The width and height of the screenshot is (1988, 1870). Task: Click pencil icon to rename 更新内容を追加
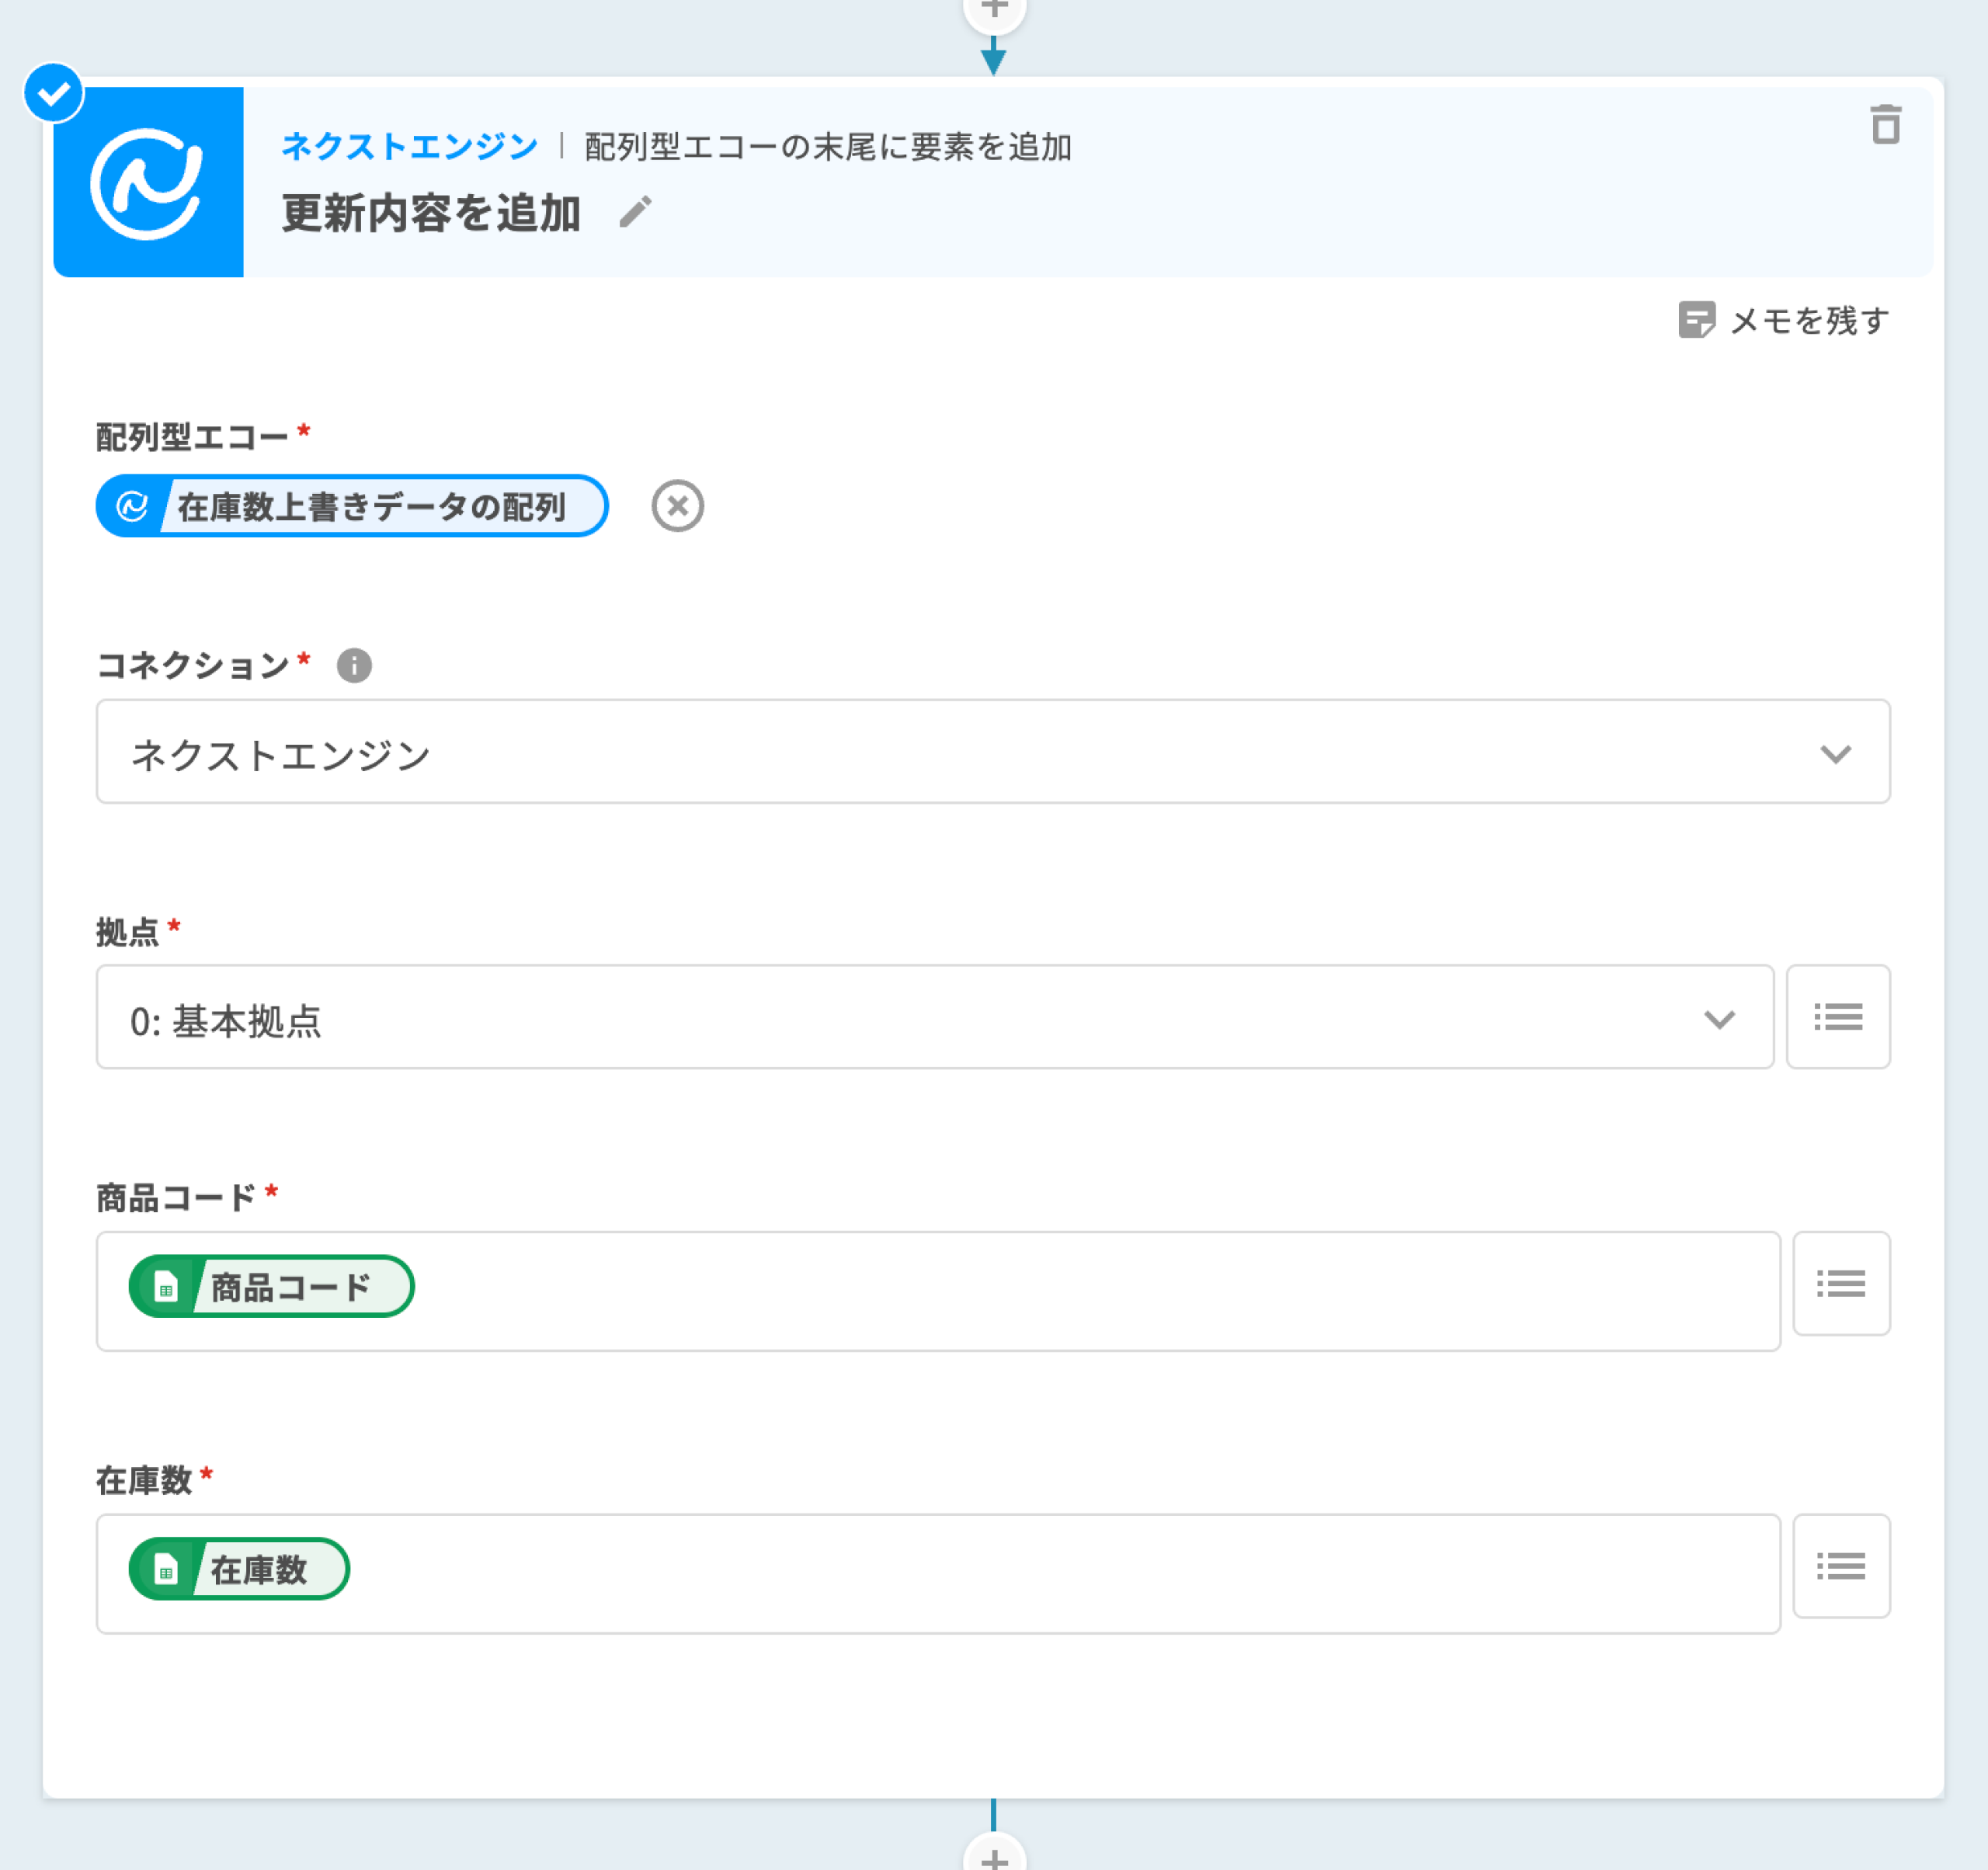click(635, 212)
